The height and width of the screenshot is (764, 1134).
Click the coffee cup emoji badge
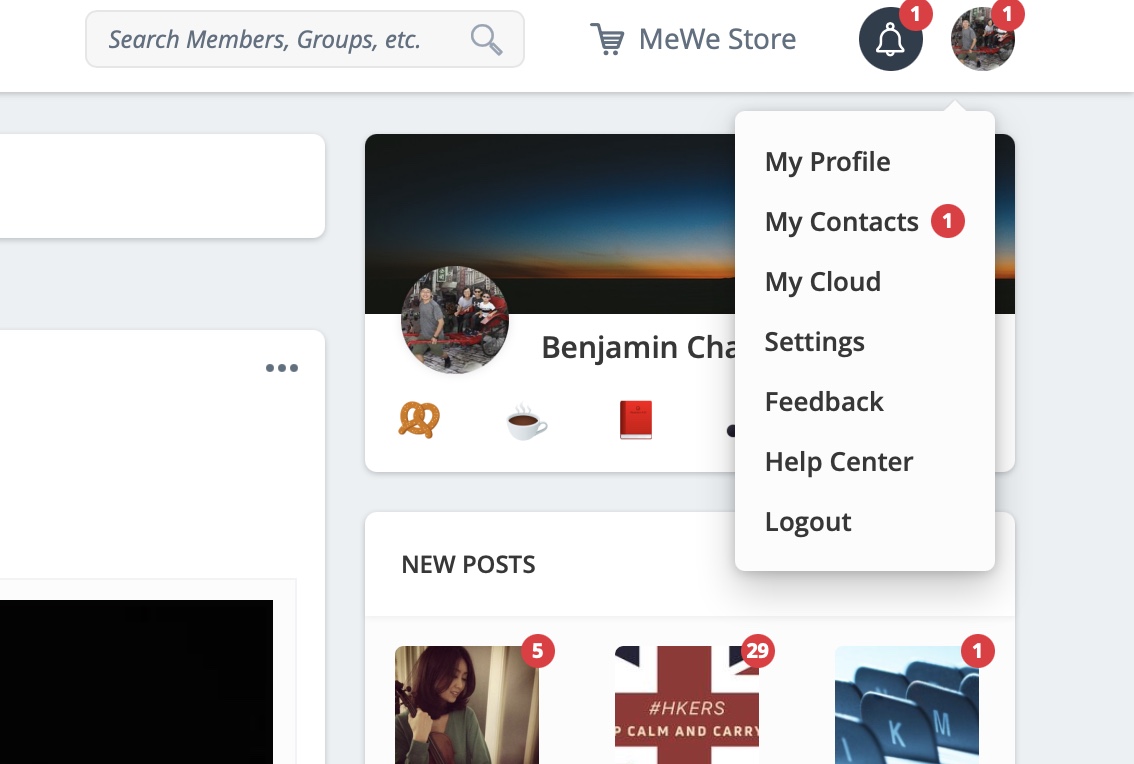coord(526,420)
